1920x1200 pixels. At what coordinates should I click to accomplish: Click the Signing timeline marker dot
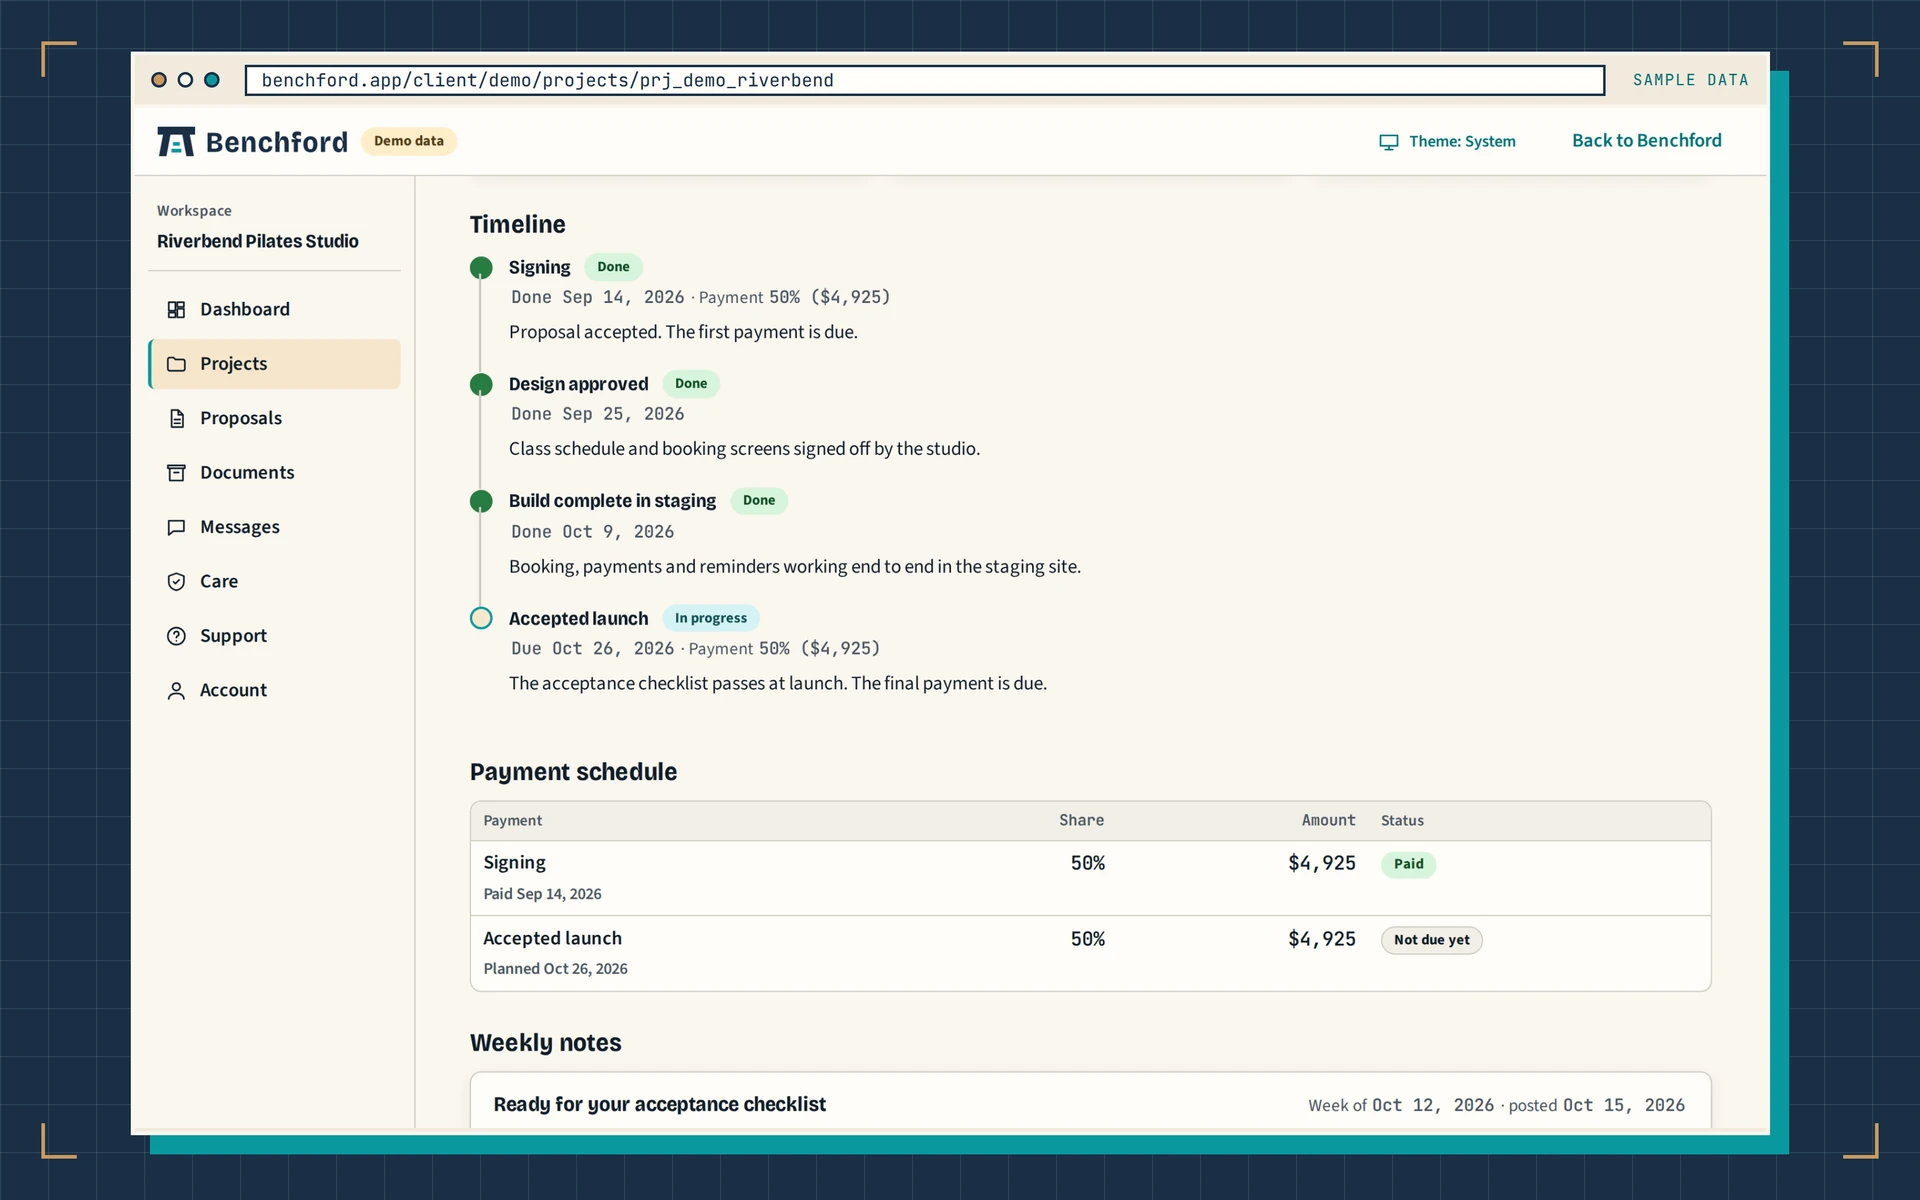pyautogui.click(x=481, y=268)
